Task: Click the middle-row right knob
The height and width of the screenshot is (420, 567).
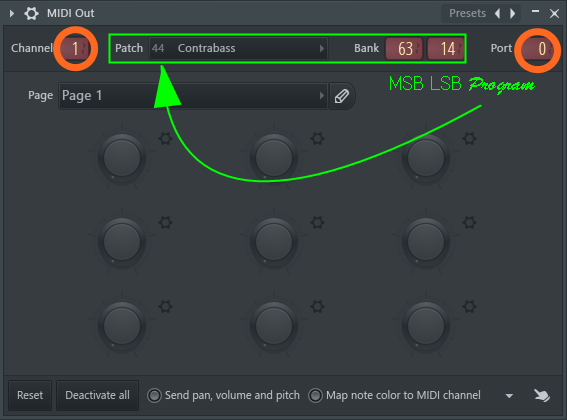Action: (426, 242)
